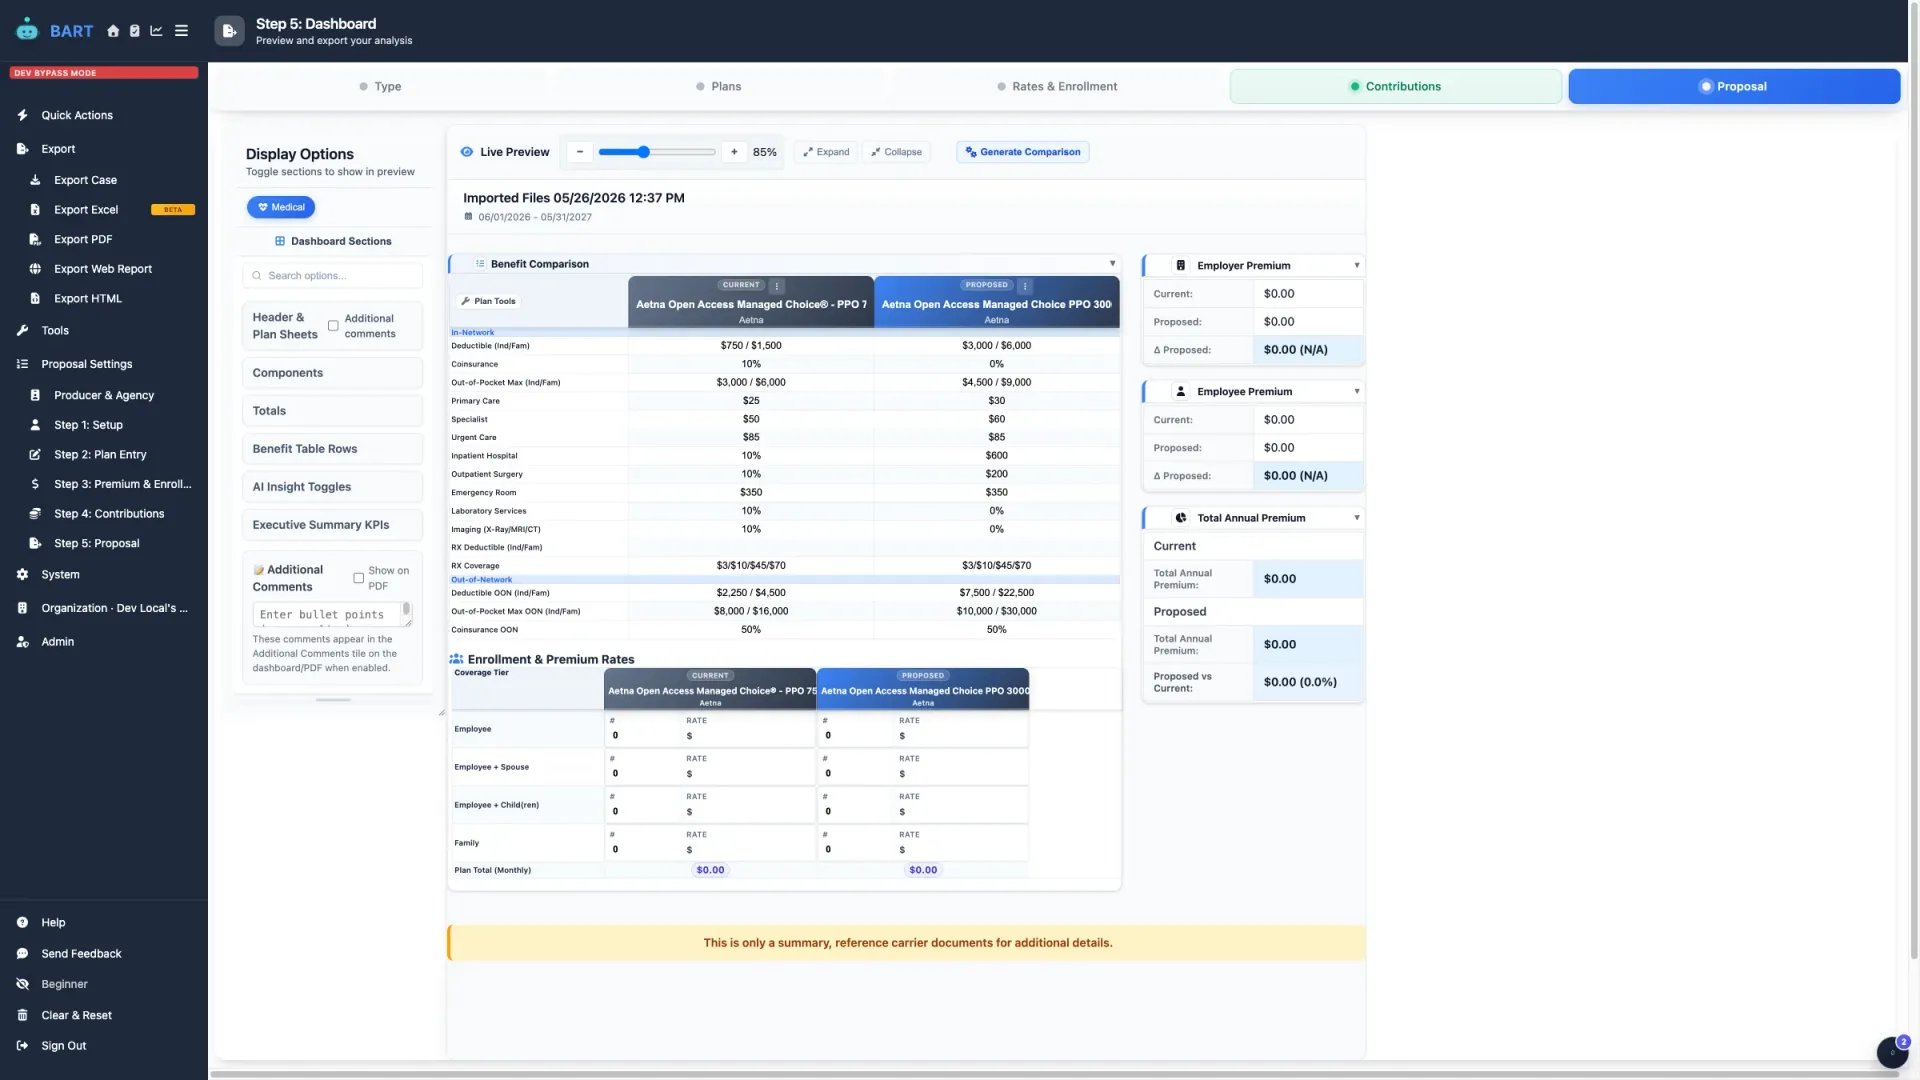Open Step 5: Proposal in sidebar

point(96,544)
